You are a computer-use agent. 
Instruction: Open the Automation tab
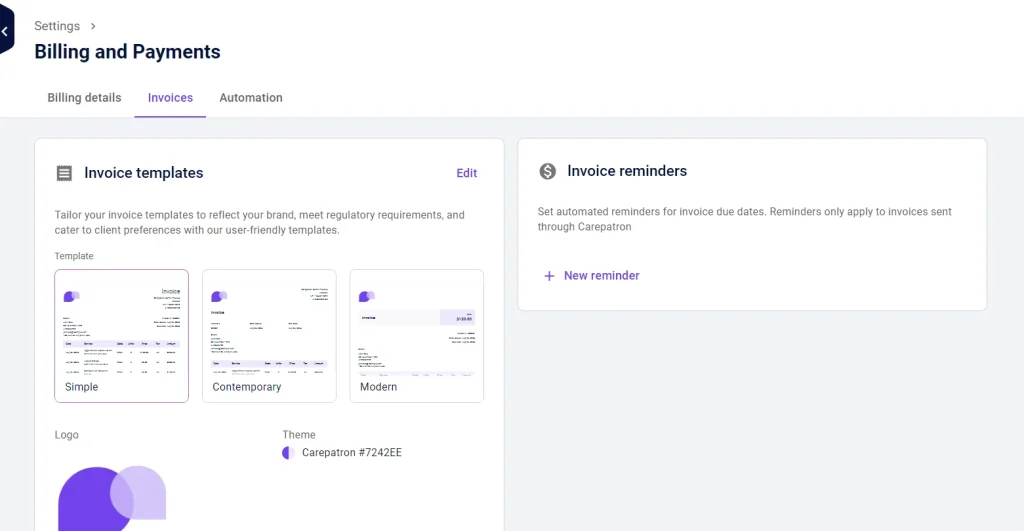pyautogui.click(x=251, y=98)
